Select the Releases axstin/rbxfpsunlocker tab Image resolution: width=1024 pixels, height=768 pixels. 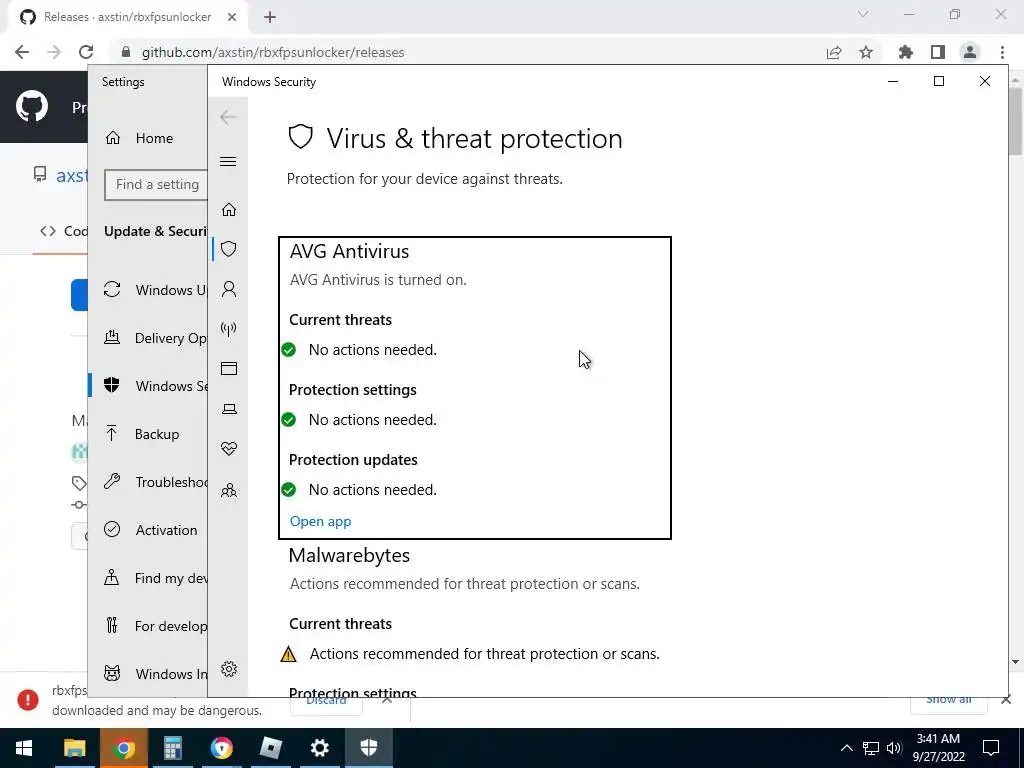[128, 18]
